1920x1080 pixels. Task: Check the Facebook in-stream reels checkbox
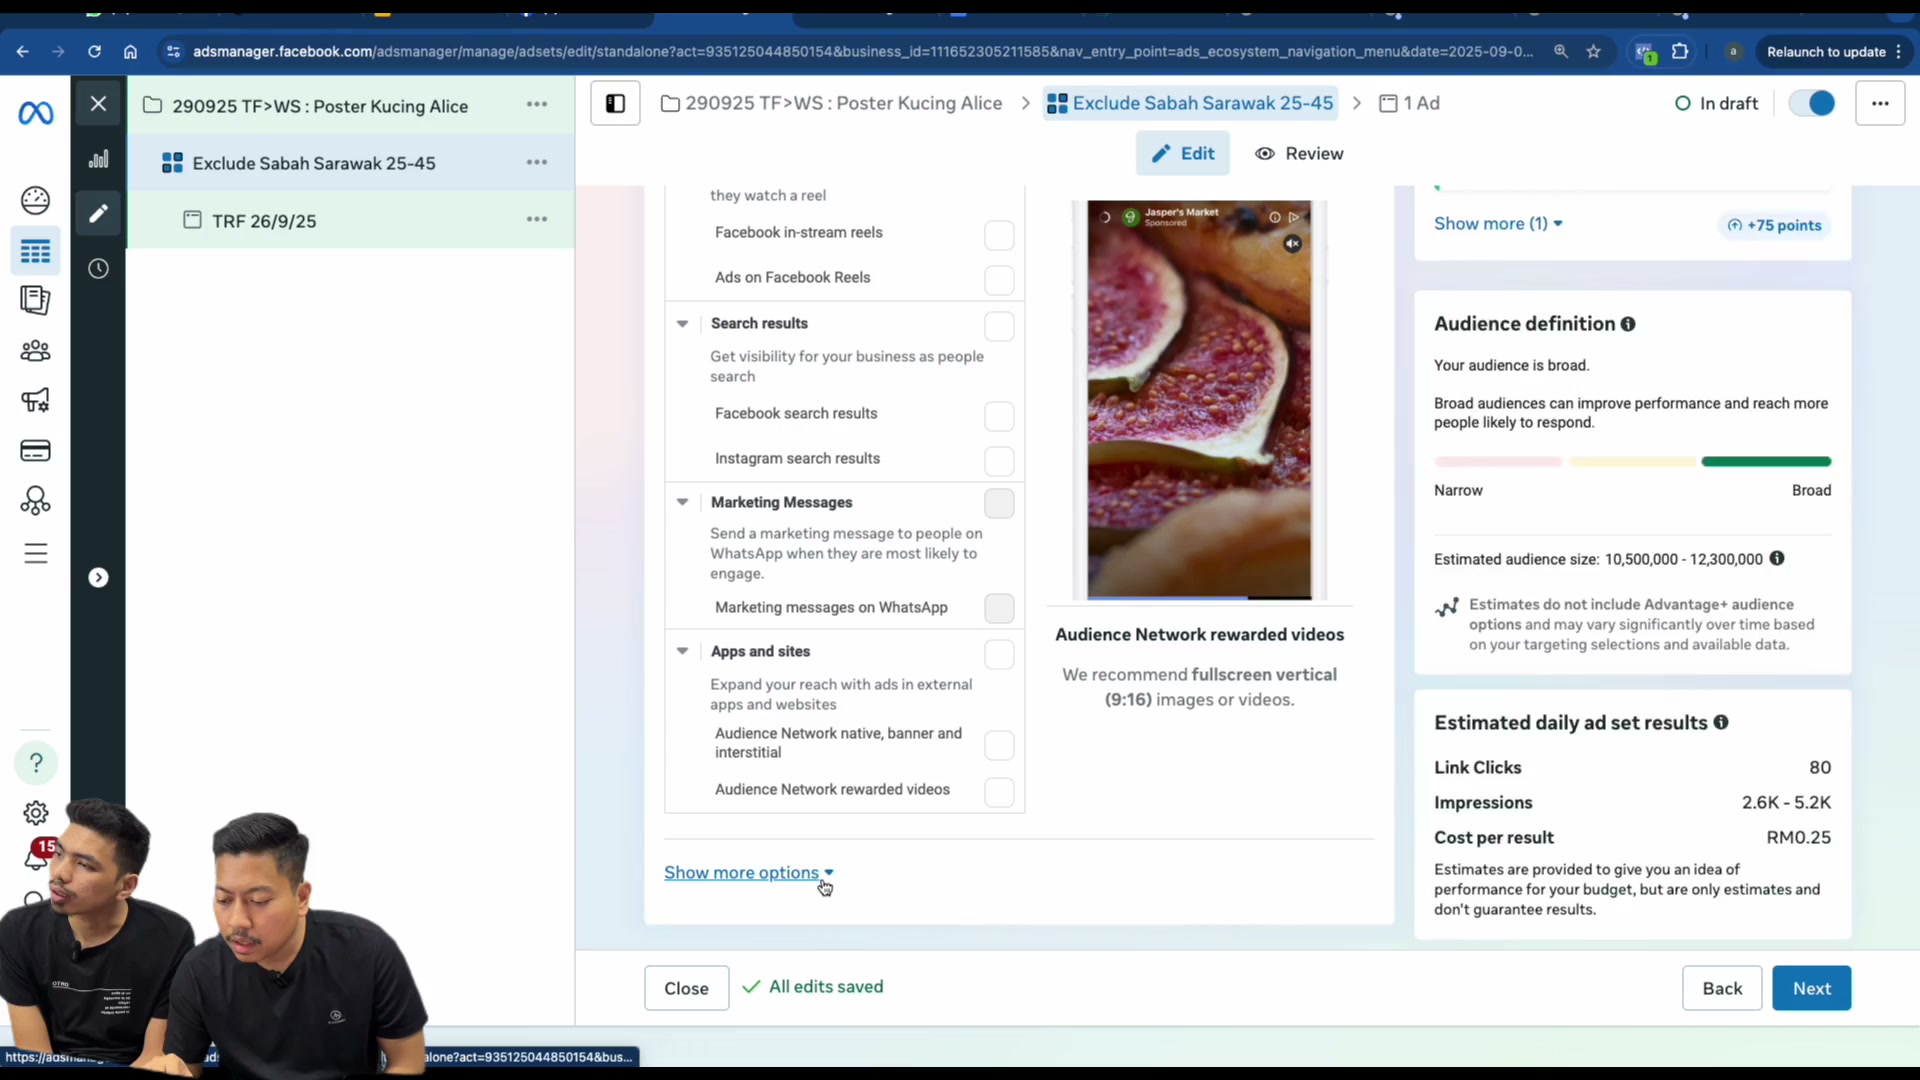point(999,235)
